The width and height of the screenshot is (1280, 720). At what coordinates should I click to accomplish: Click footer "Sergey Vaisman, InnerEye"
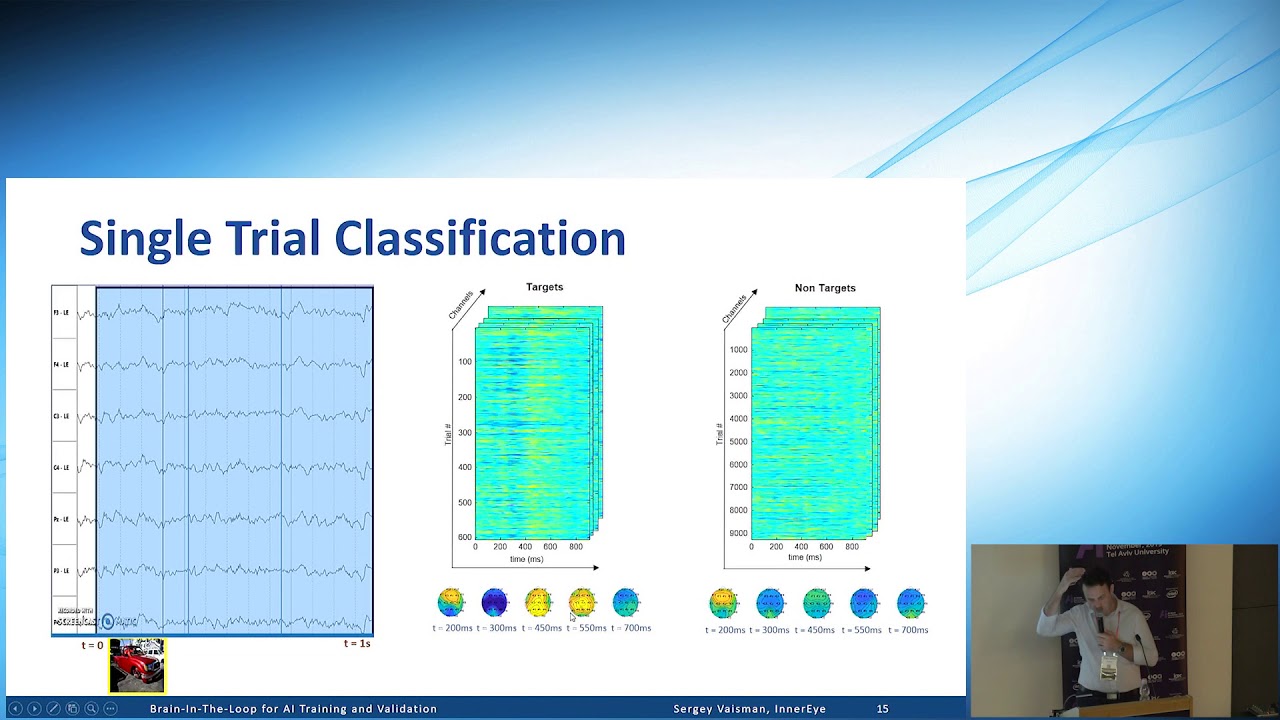coord(749,708)
